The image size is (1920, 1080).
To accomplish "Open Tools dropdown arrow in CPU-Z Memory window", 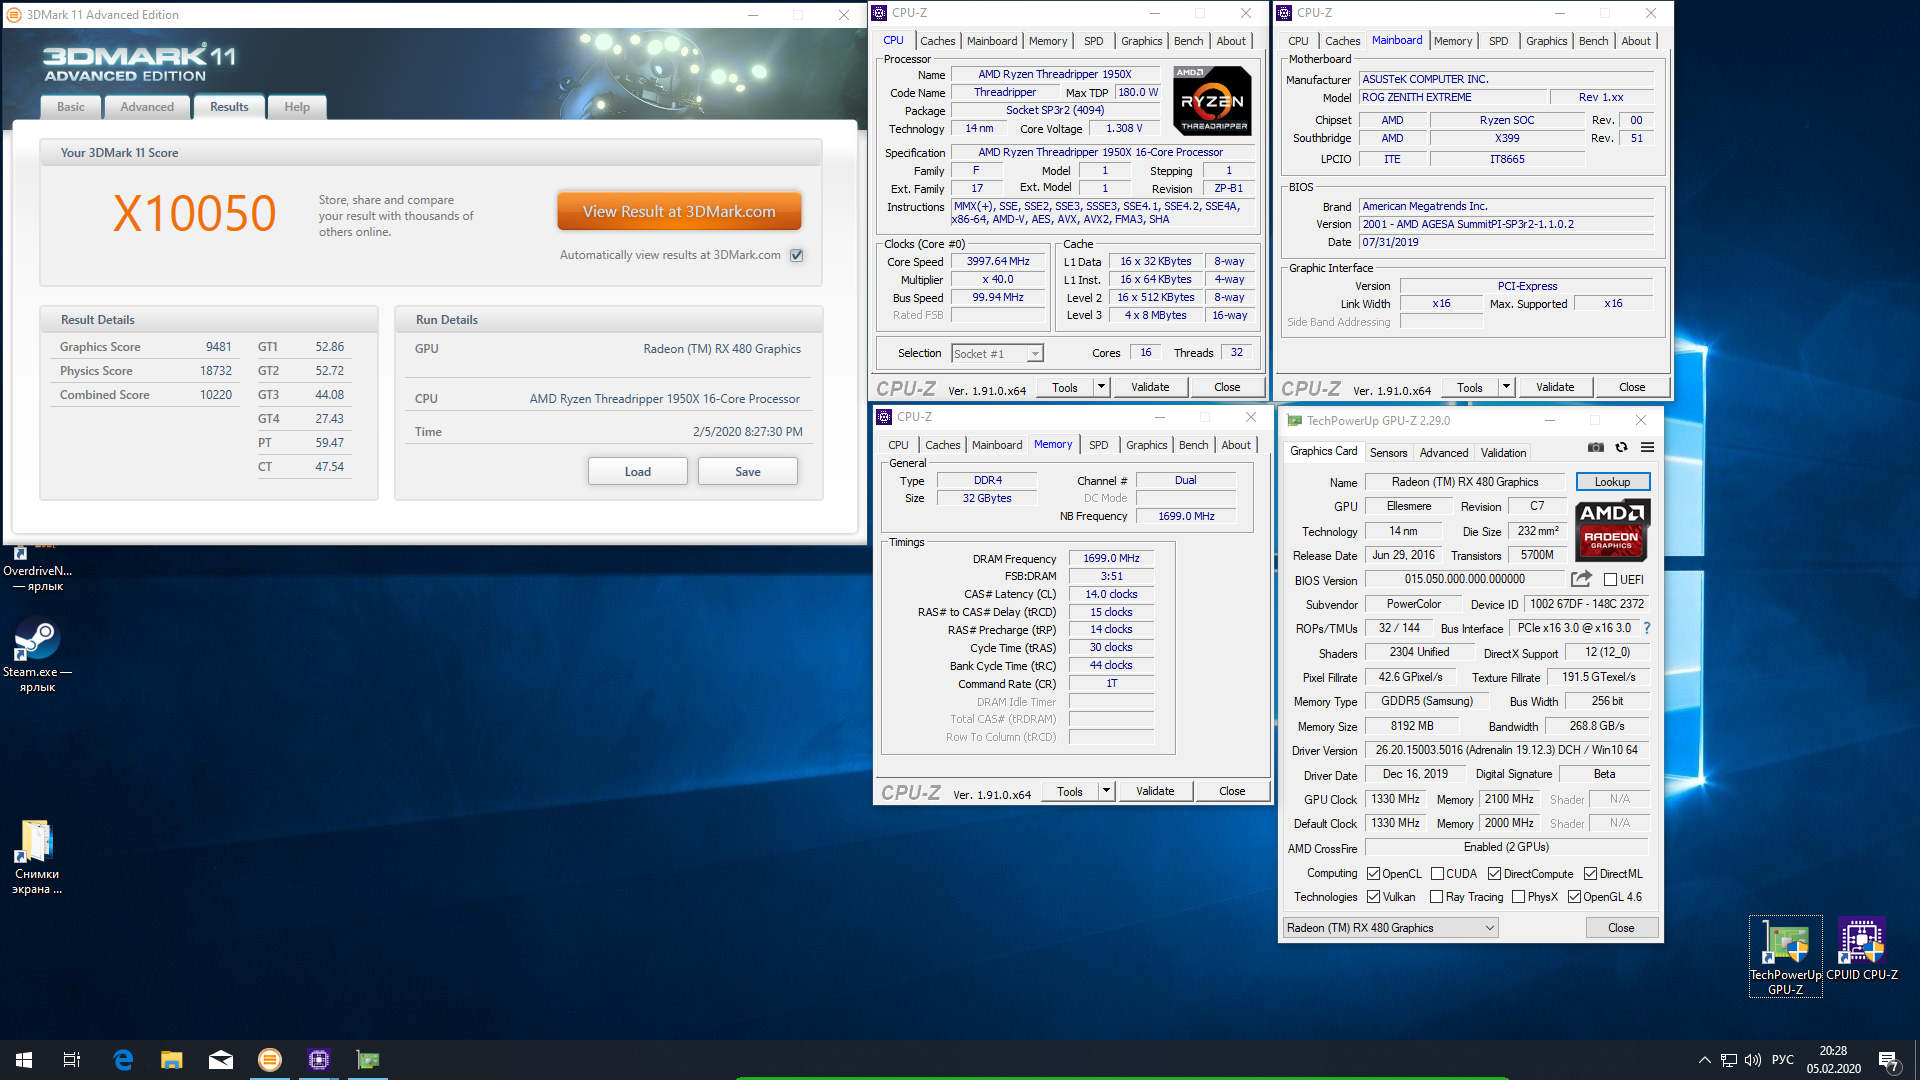I will click(1106, 791).
